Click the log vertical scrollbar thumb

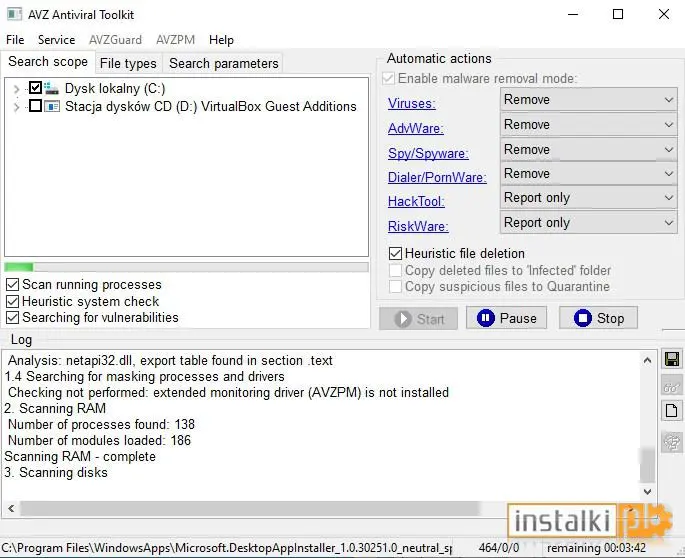pyautogui.click(x=647, y=464)
